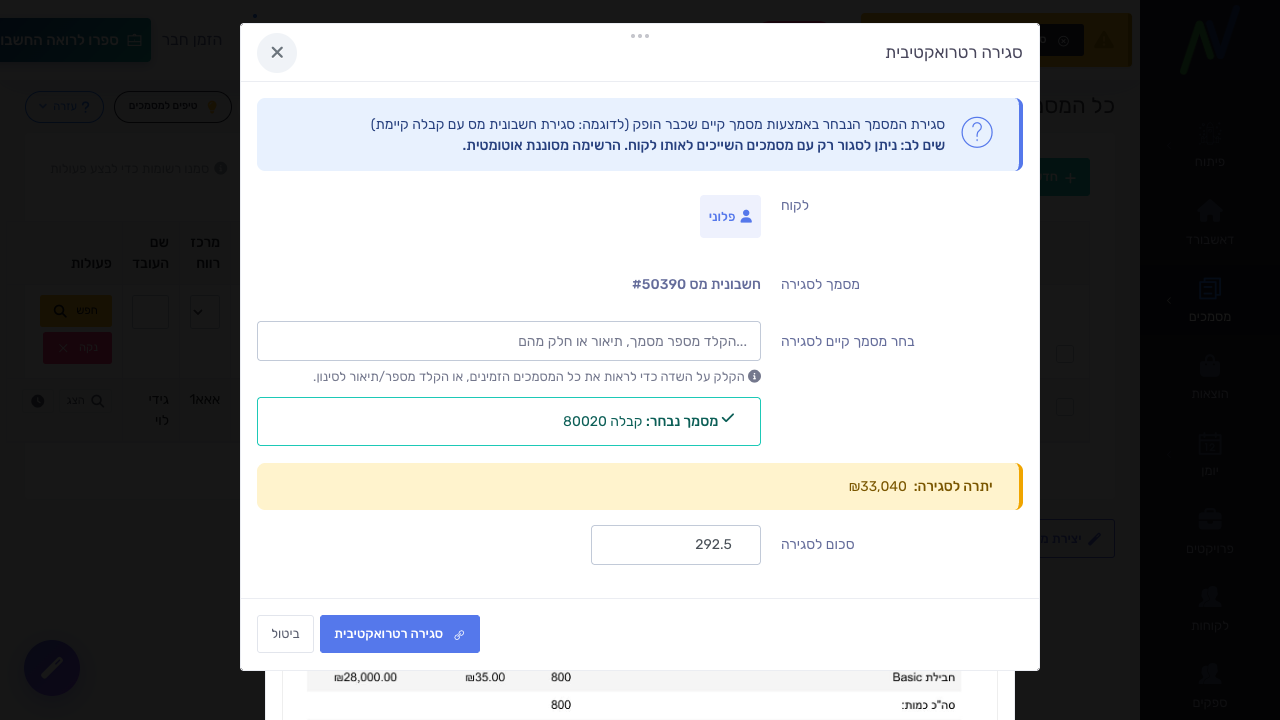Click the floating purple pencil edit button
The width and height of the screenshot is (1280, 720).
[52, 668]
